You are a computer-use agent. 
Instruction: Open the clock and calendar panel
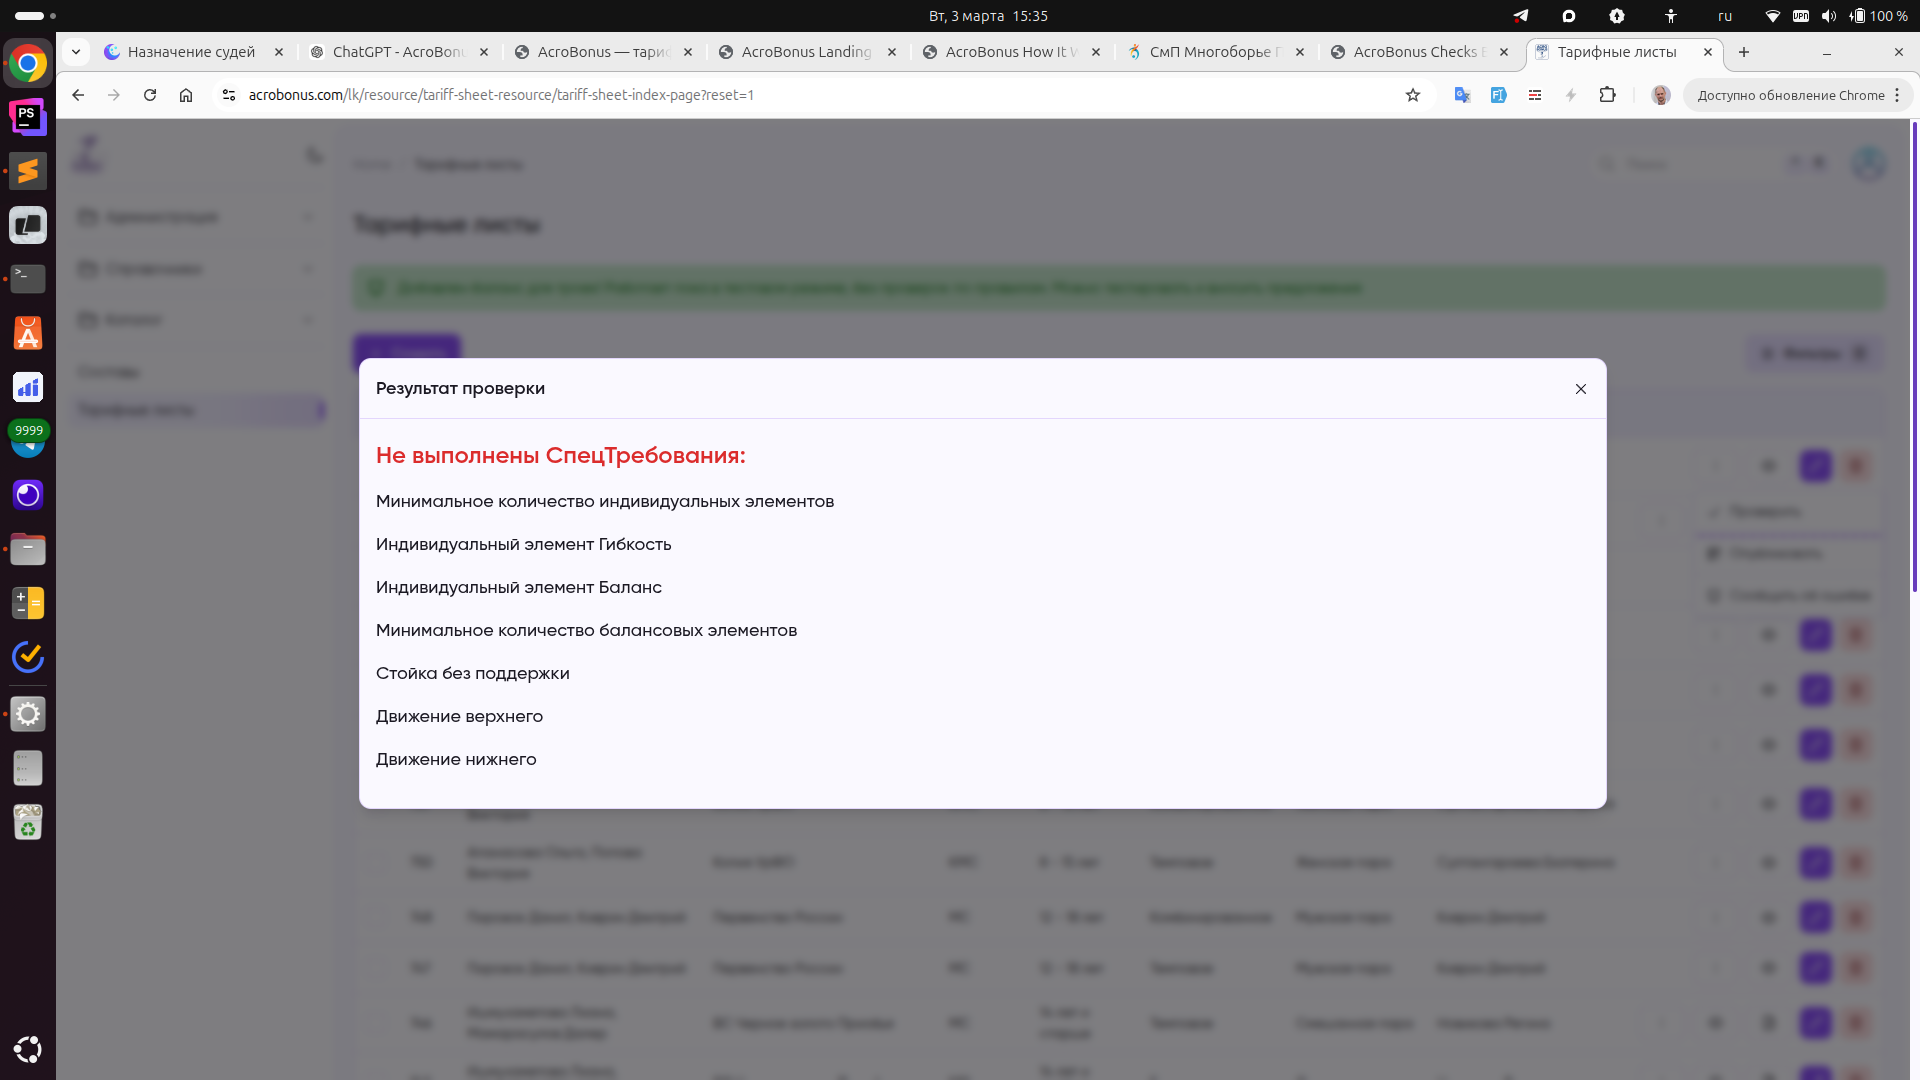click(988, 16)
